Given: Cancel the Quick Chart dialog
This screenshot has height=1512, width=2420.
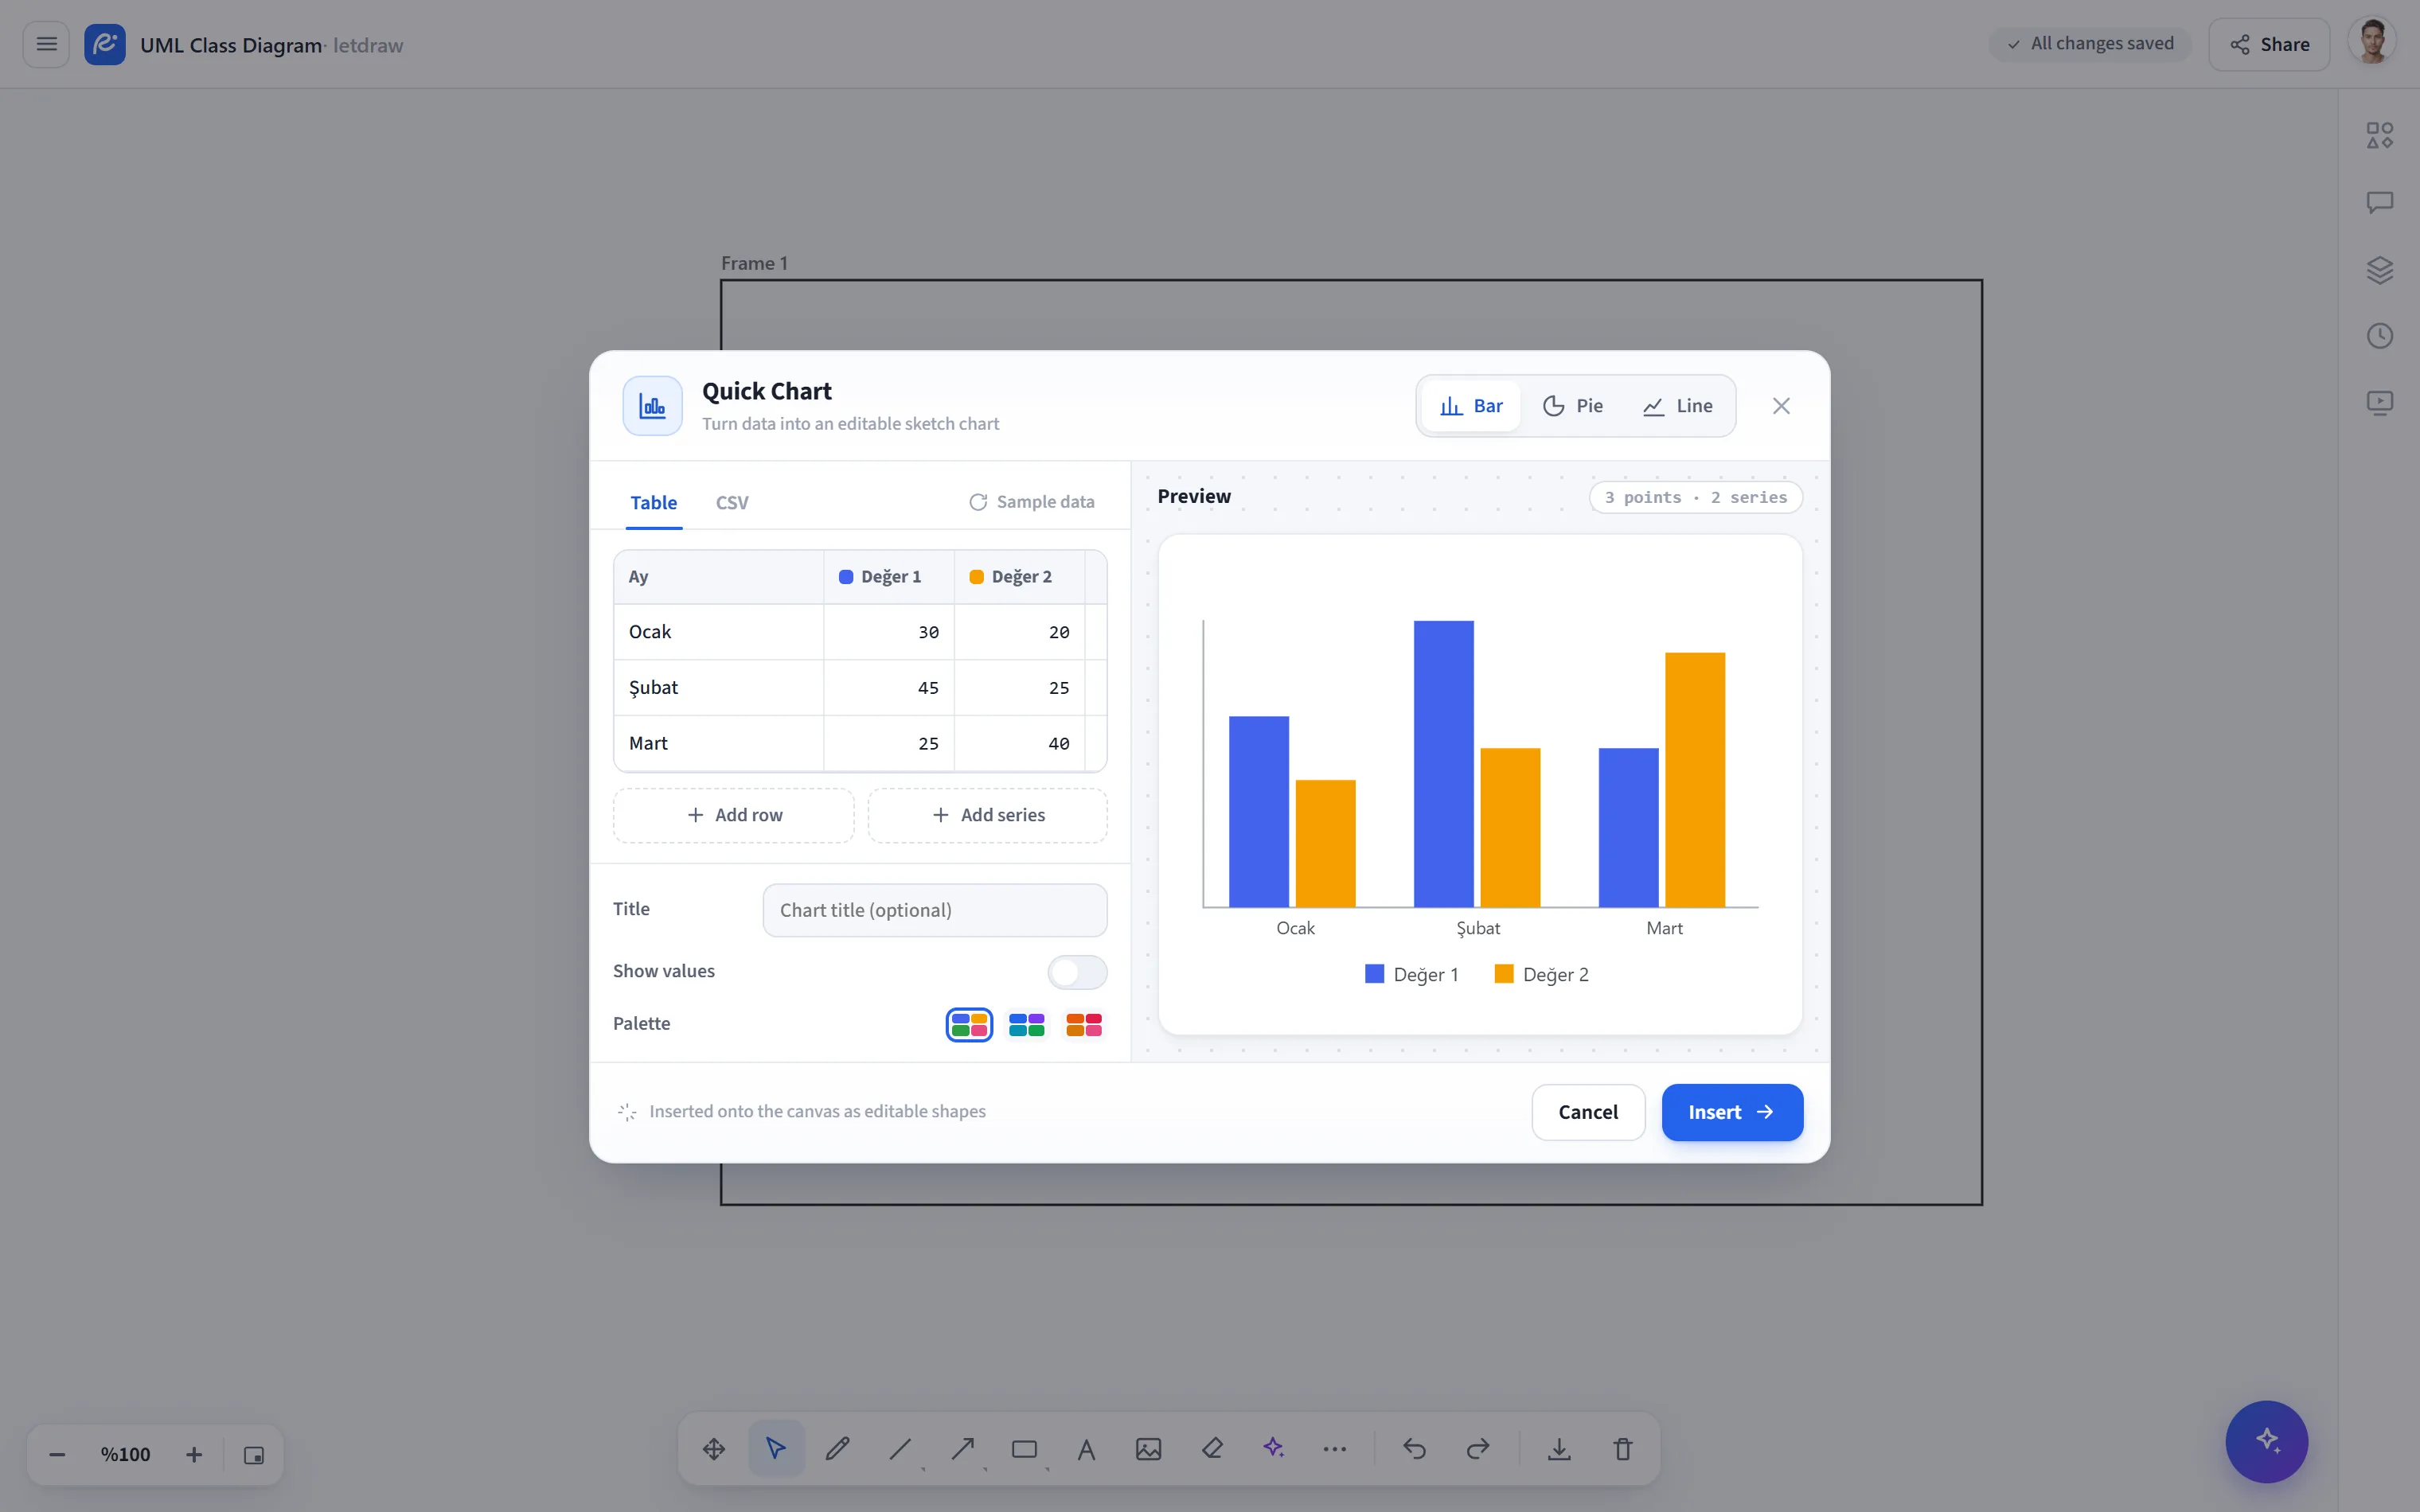Looking at the screenshot, I should [x=1588, y=1112].
